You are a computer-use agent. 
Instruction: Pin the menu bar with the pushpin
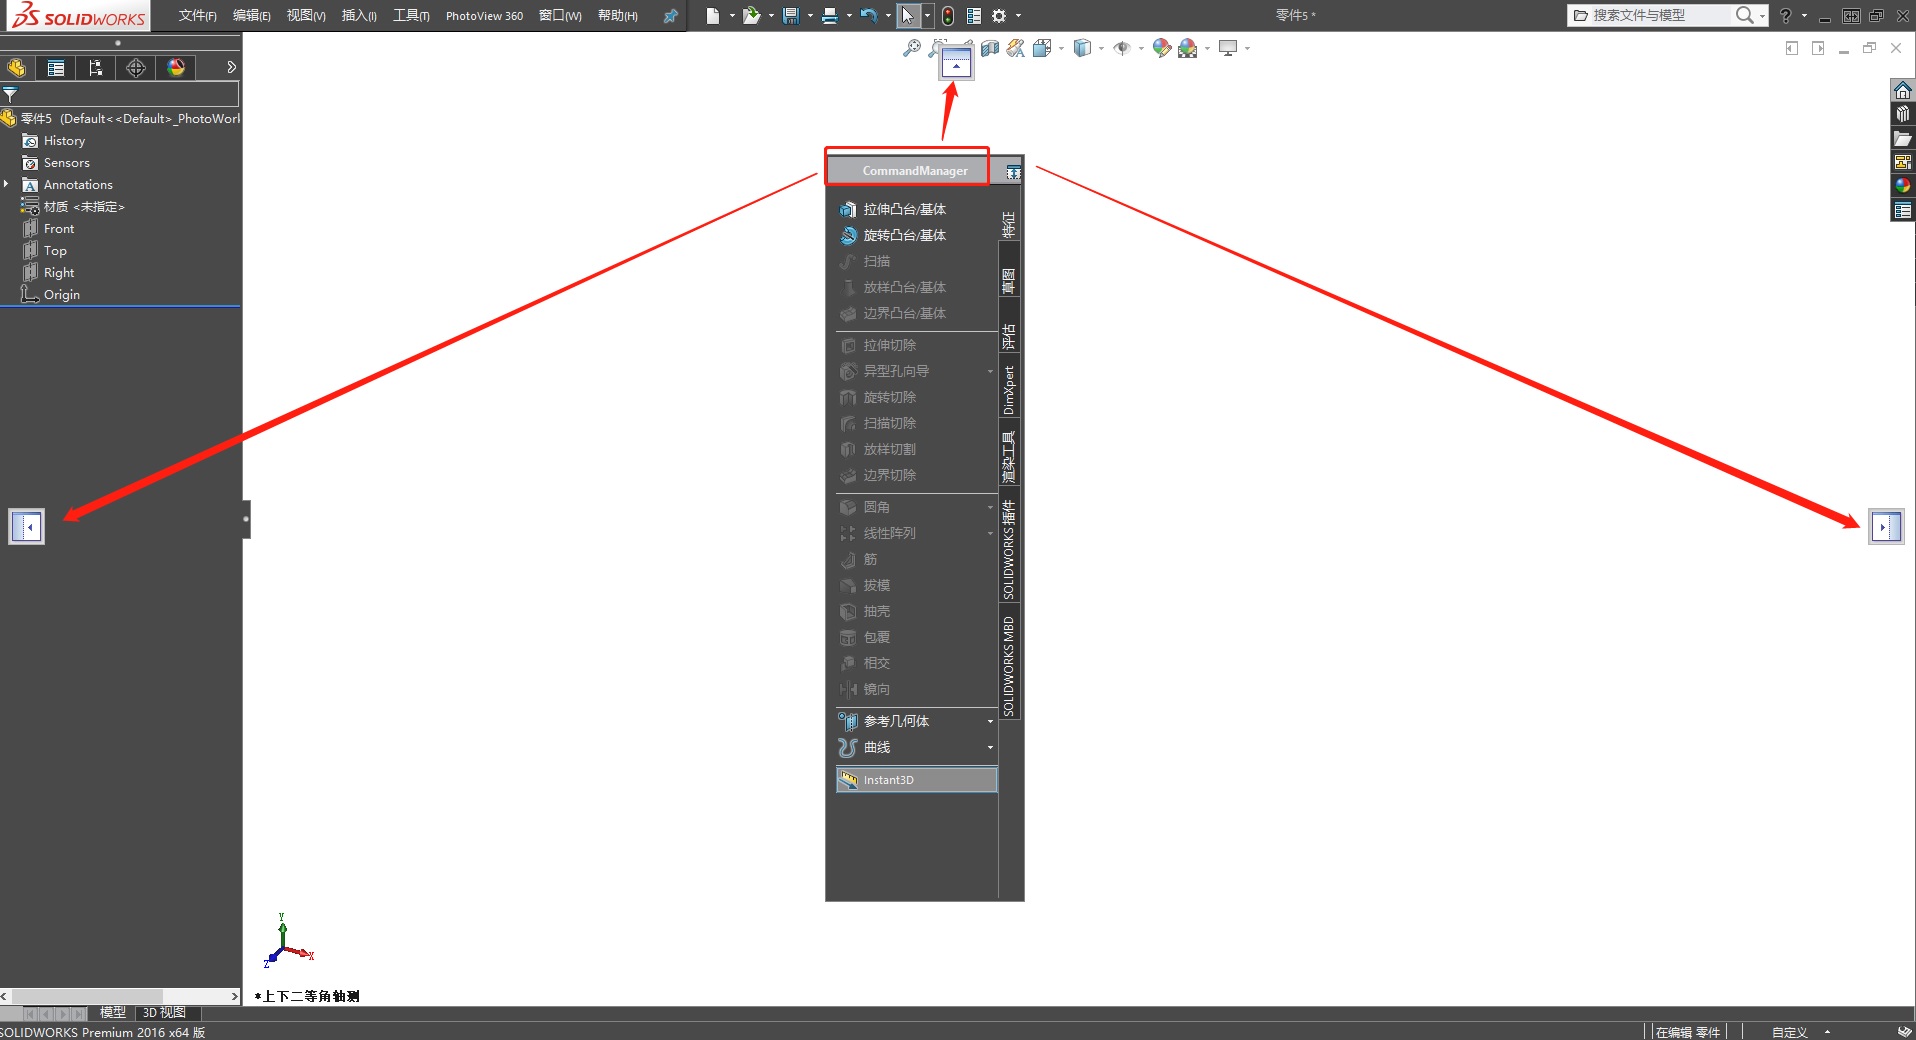coord(671,16)
